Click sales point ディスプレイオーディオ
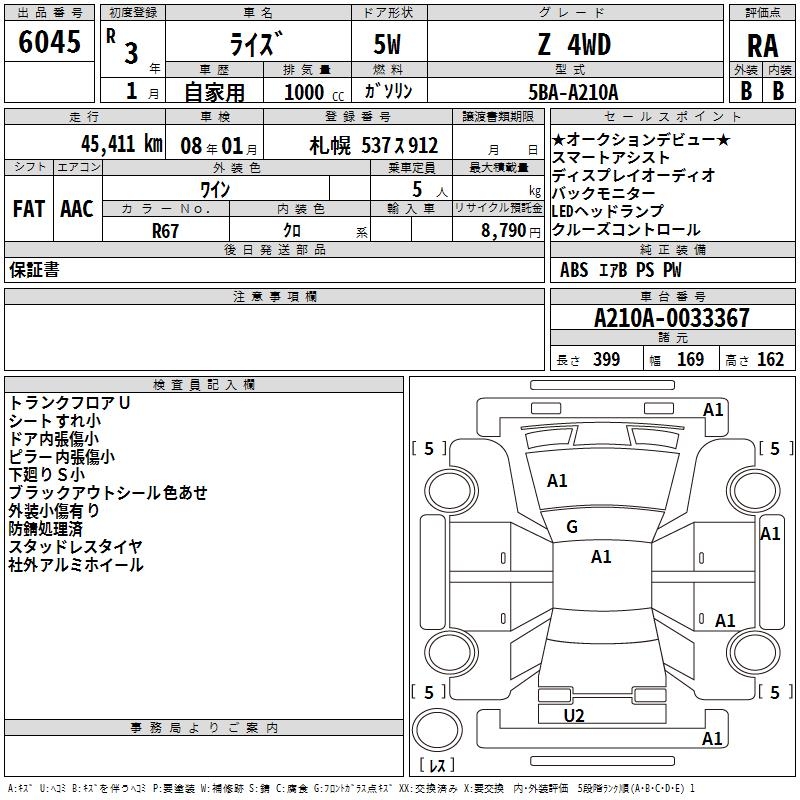 (x=634, y=175)
